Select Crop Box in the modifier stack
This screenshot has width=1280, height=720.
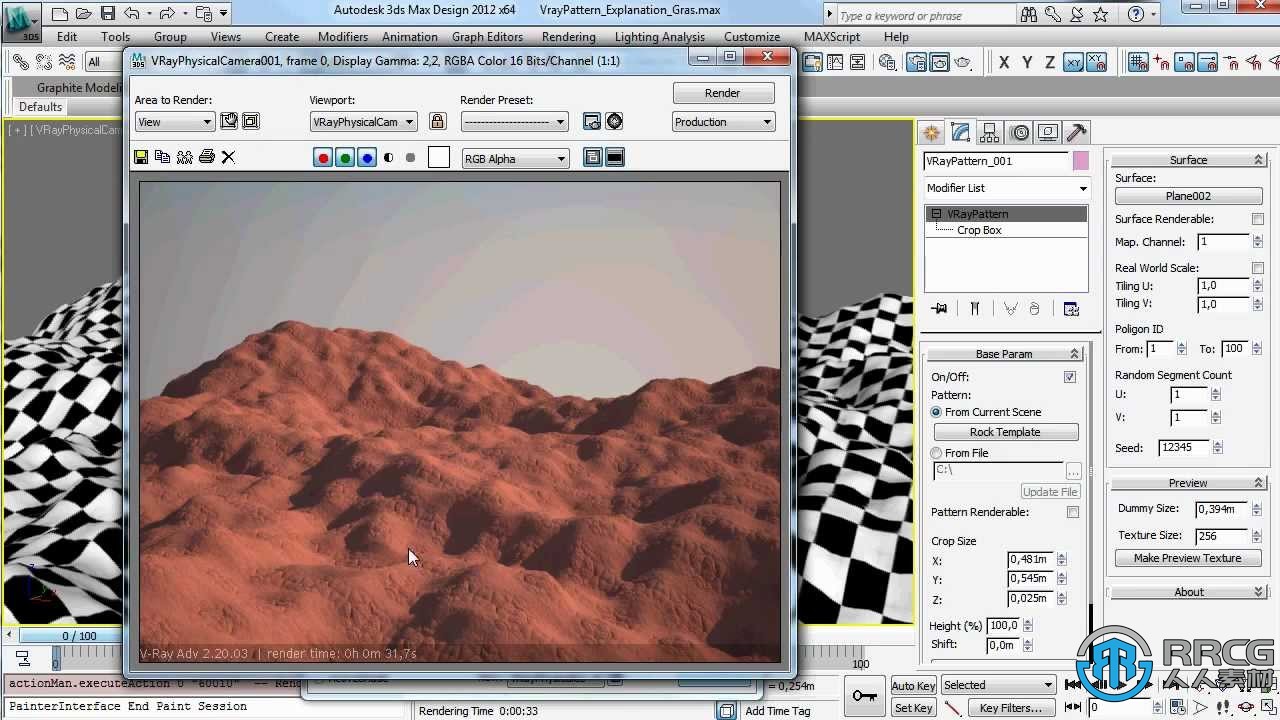click(x=979, y=230)
